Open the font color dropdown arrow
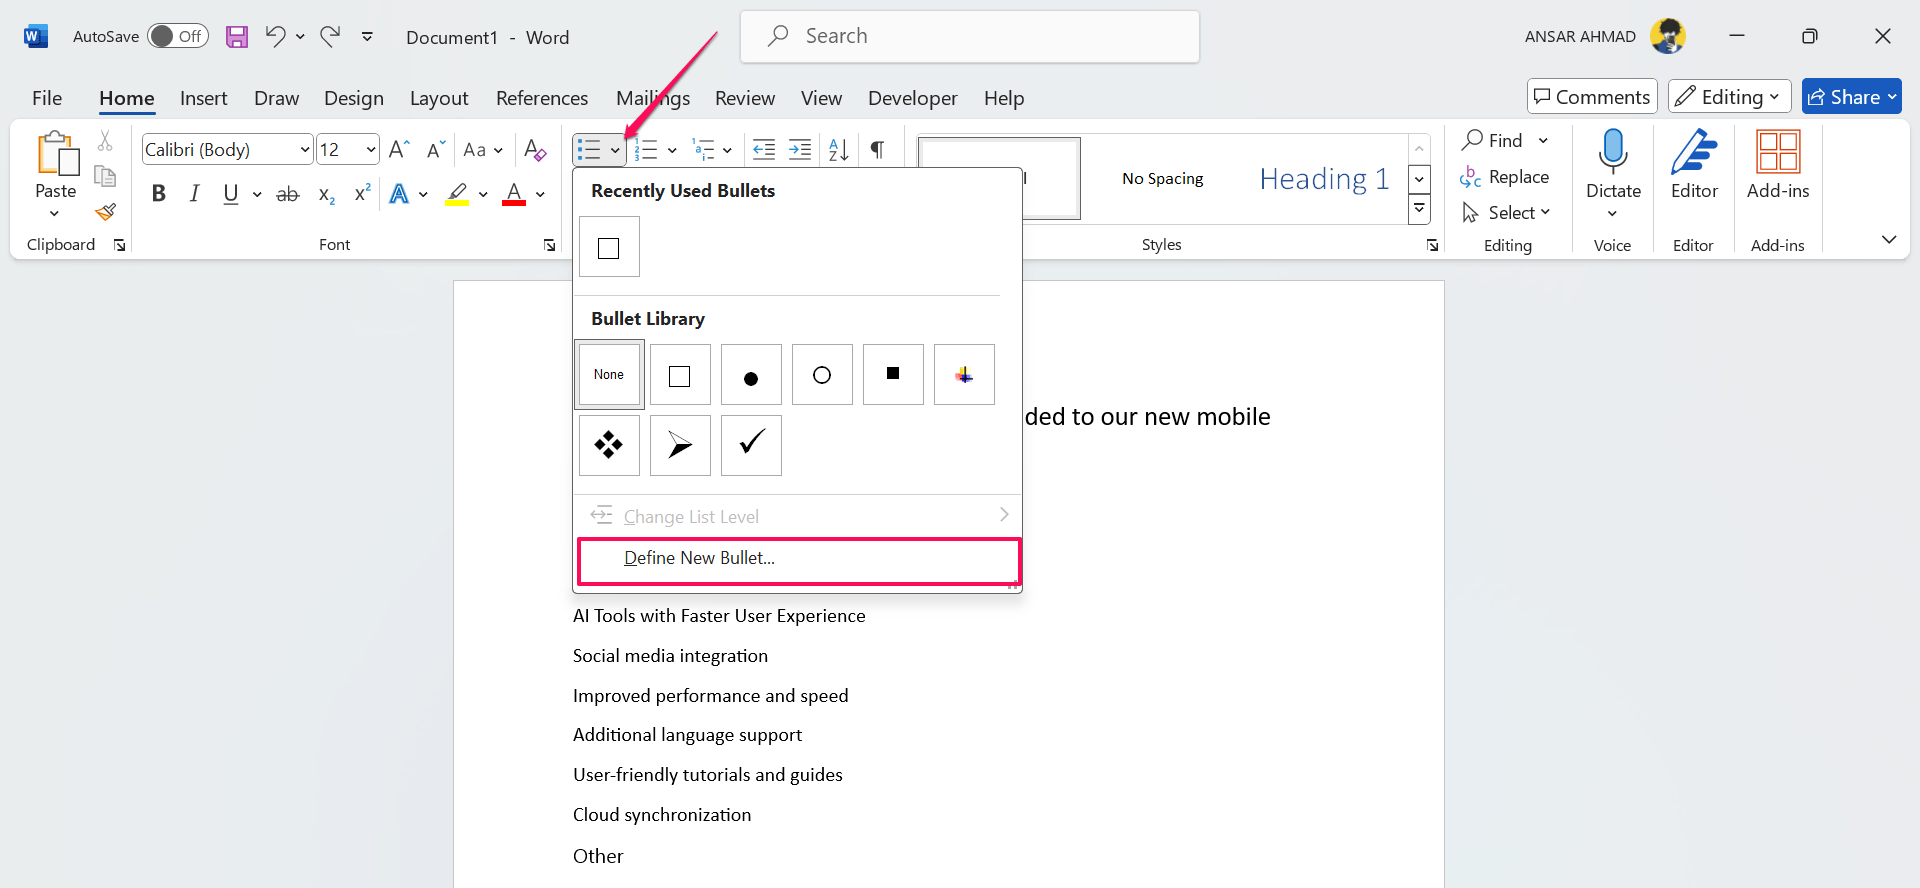This screenshot has height=888, width=1920. [x=540, y=194]
